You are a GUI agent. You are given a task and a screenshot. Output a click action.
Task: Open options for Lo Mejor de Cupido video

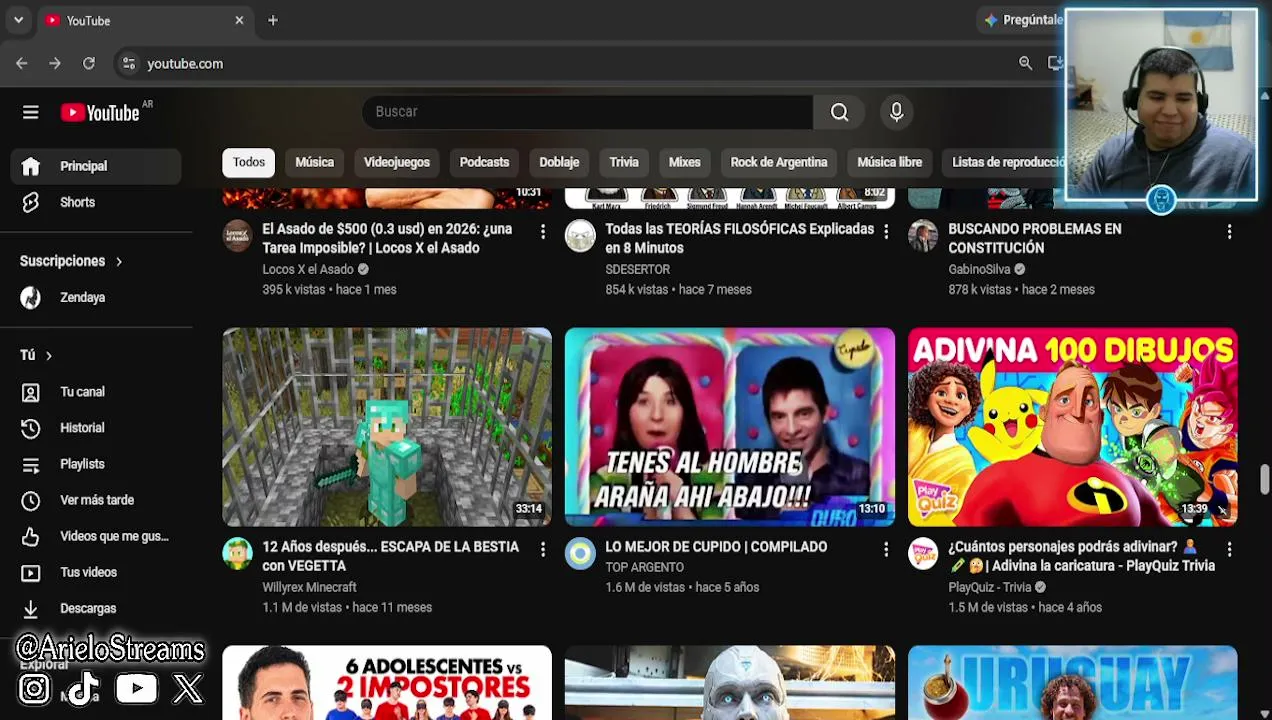(x=886, y=550)
